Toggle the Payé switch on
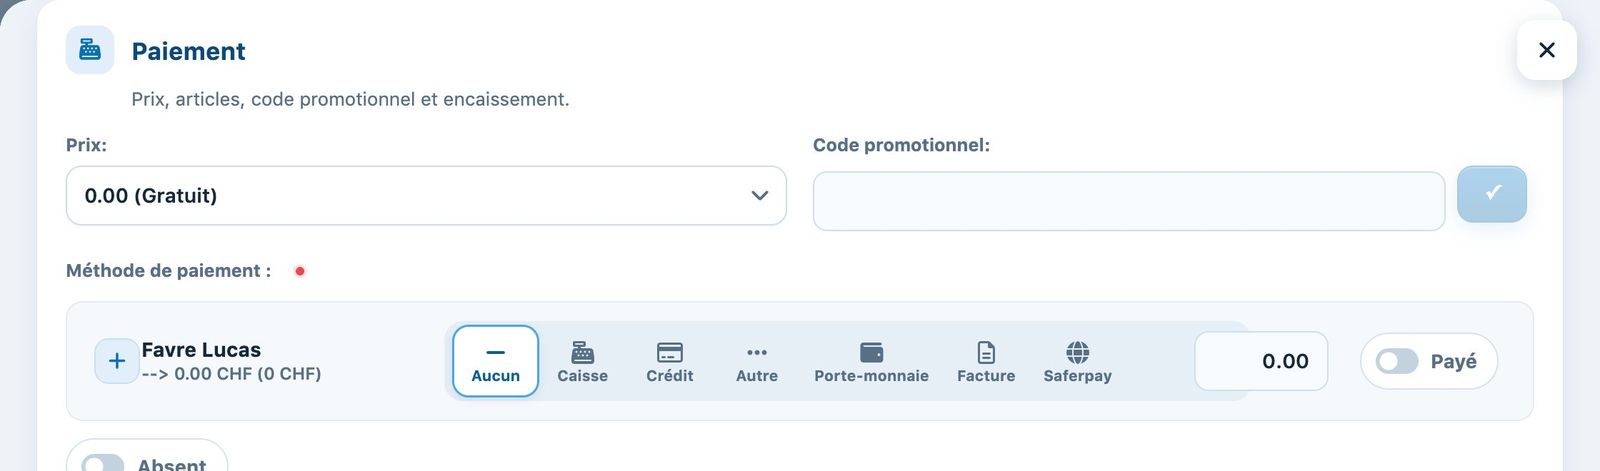Screen dimensions: 1600x471 [1397, 361]
